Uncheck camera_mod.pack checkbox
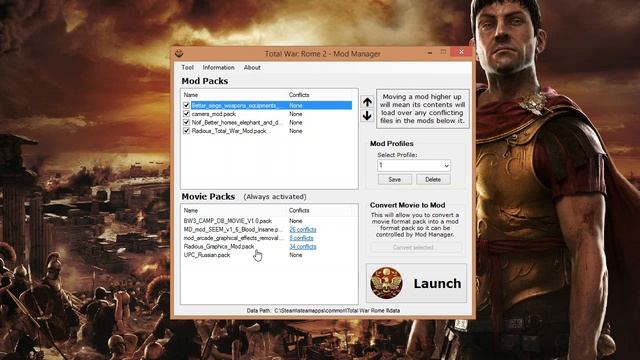 pyautogui.click(x=186, y=114)
